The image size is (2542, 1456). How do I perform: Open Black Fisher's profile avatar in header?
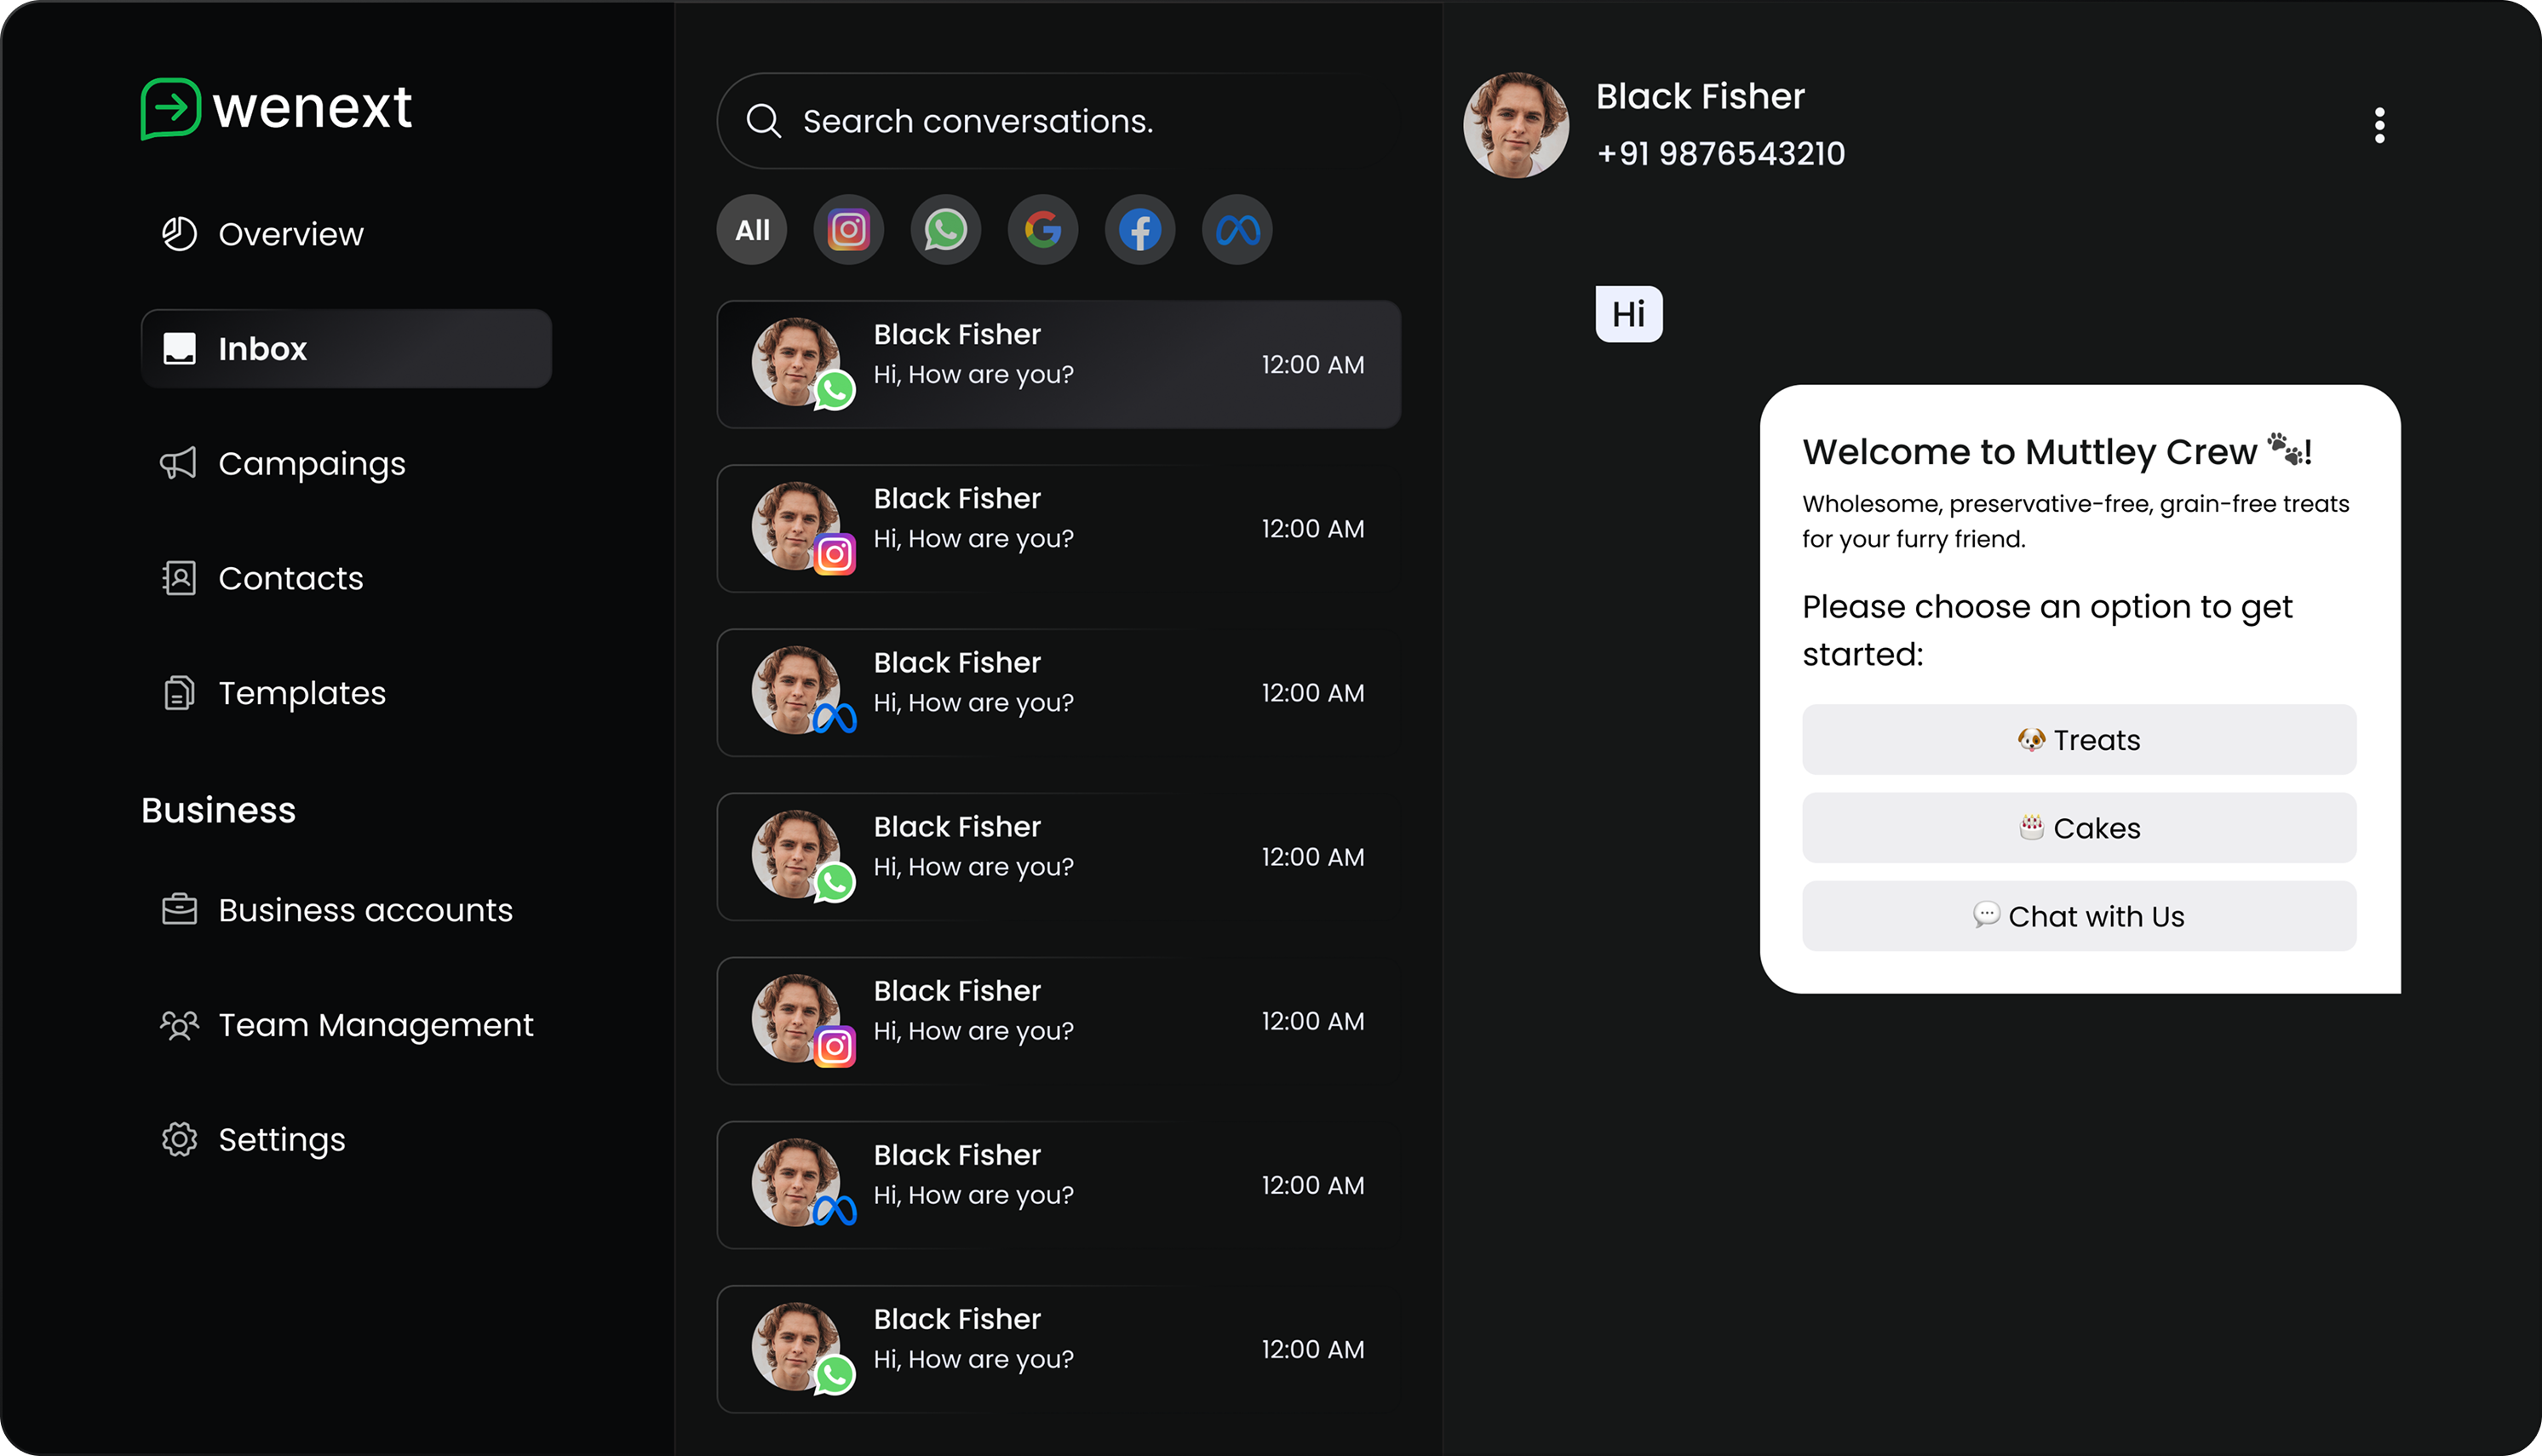(x=1515, y=126)
